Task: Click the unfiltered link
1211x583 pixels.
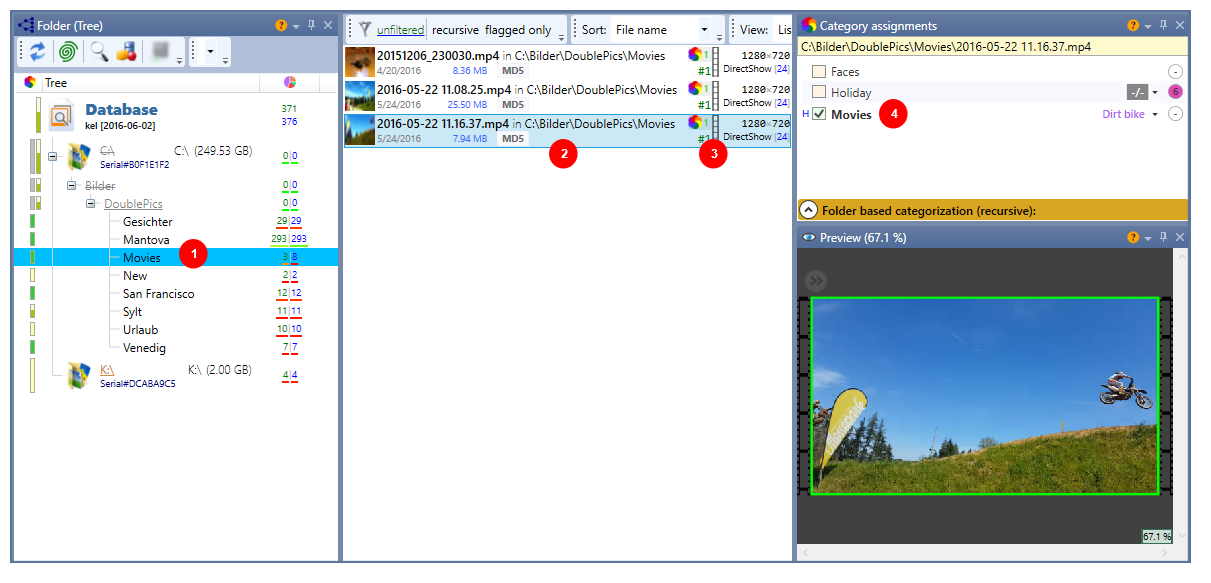Action: click(401, 30)
